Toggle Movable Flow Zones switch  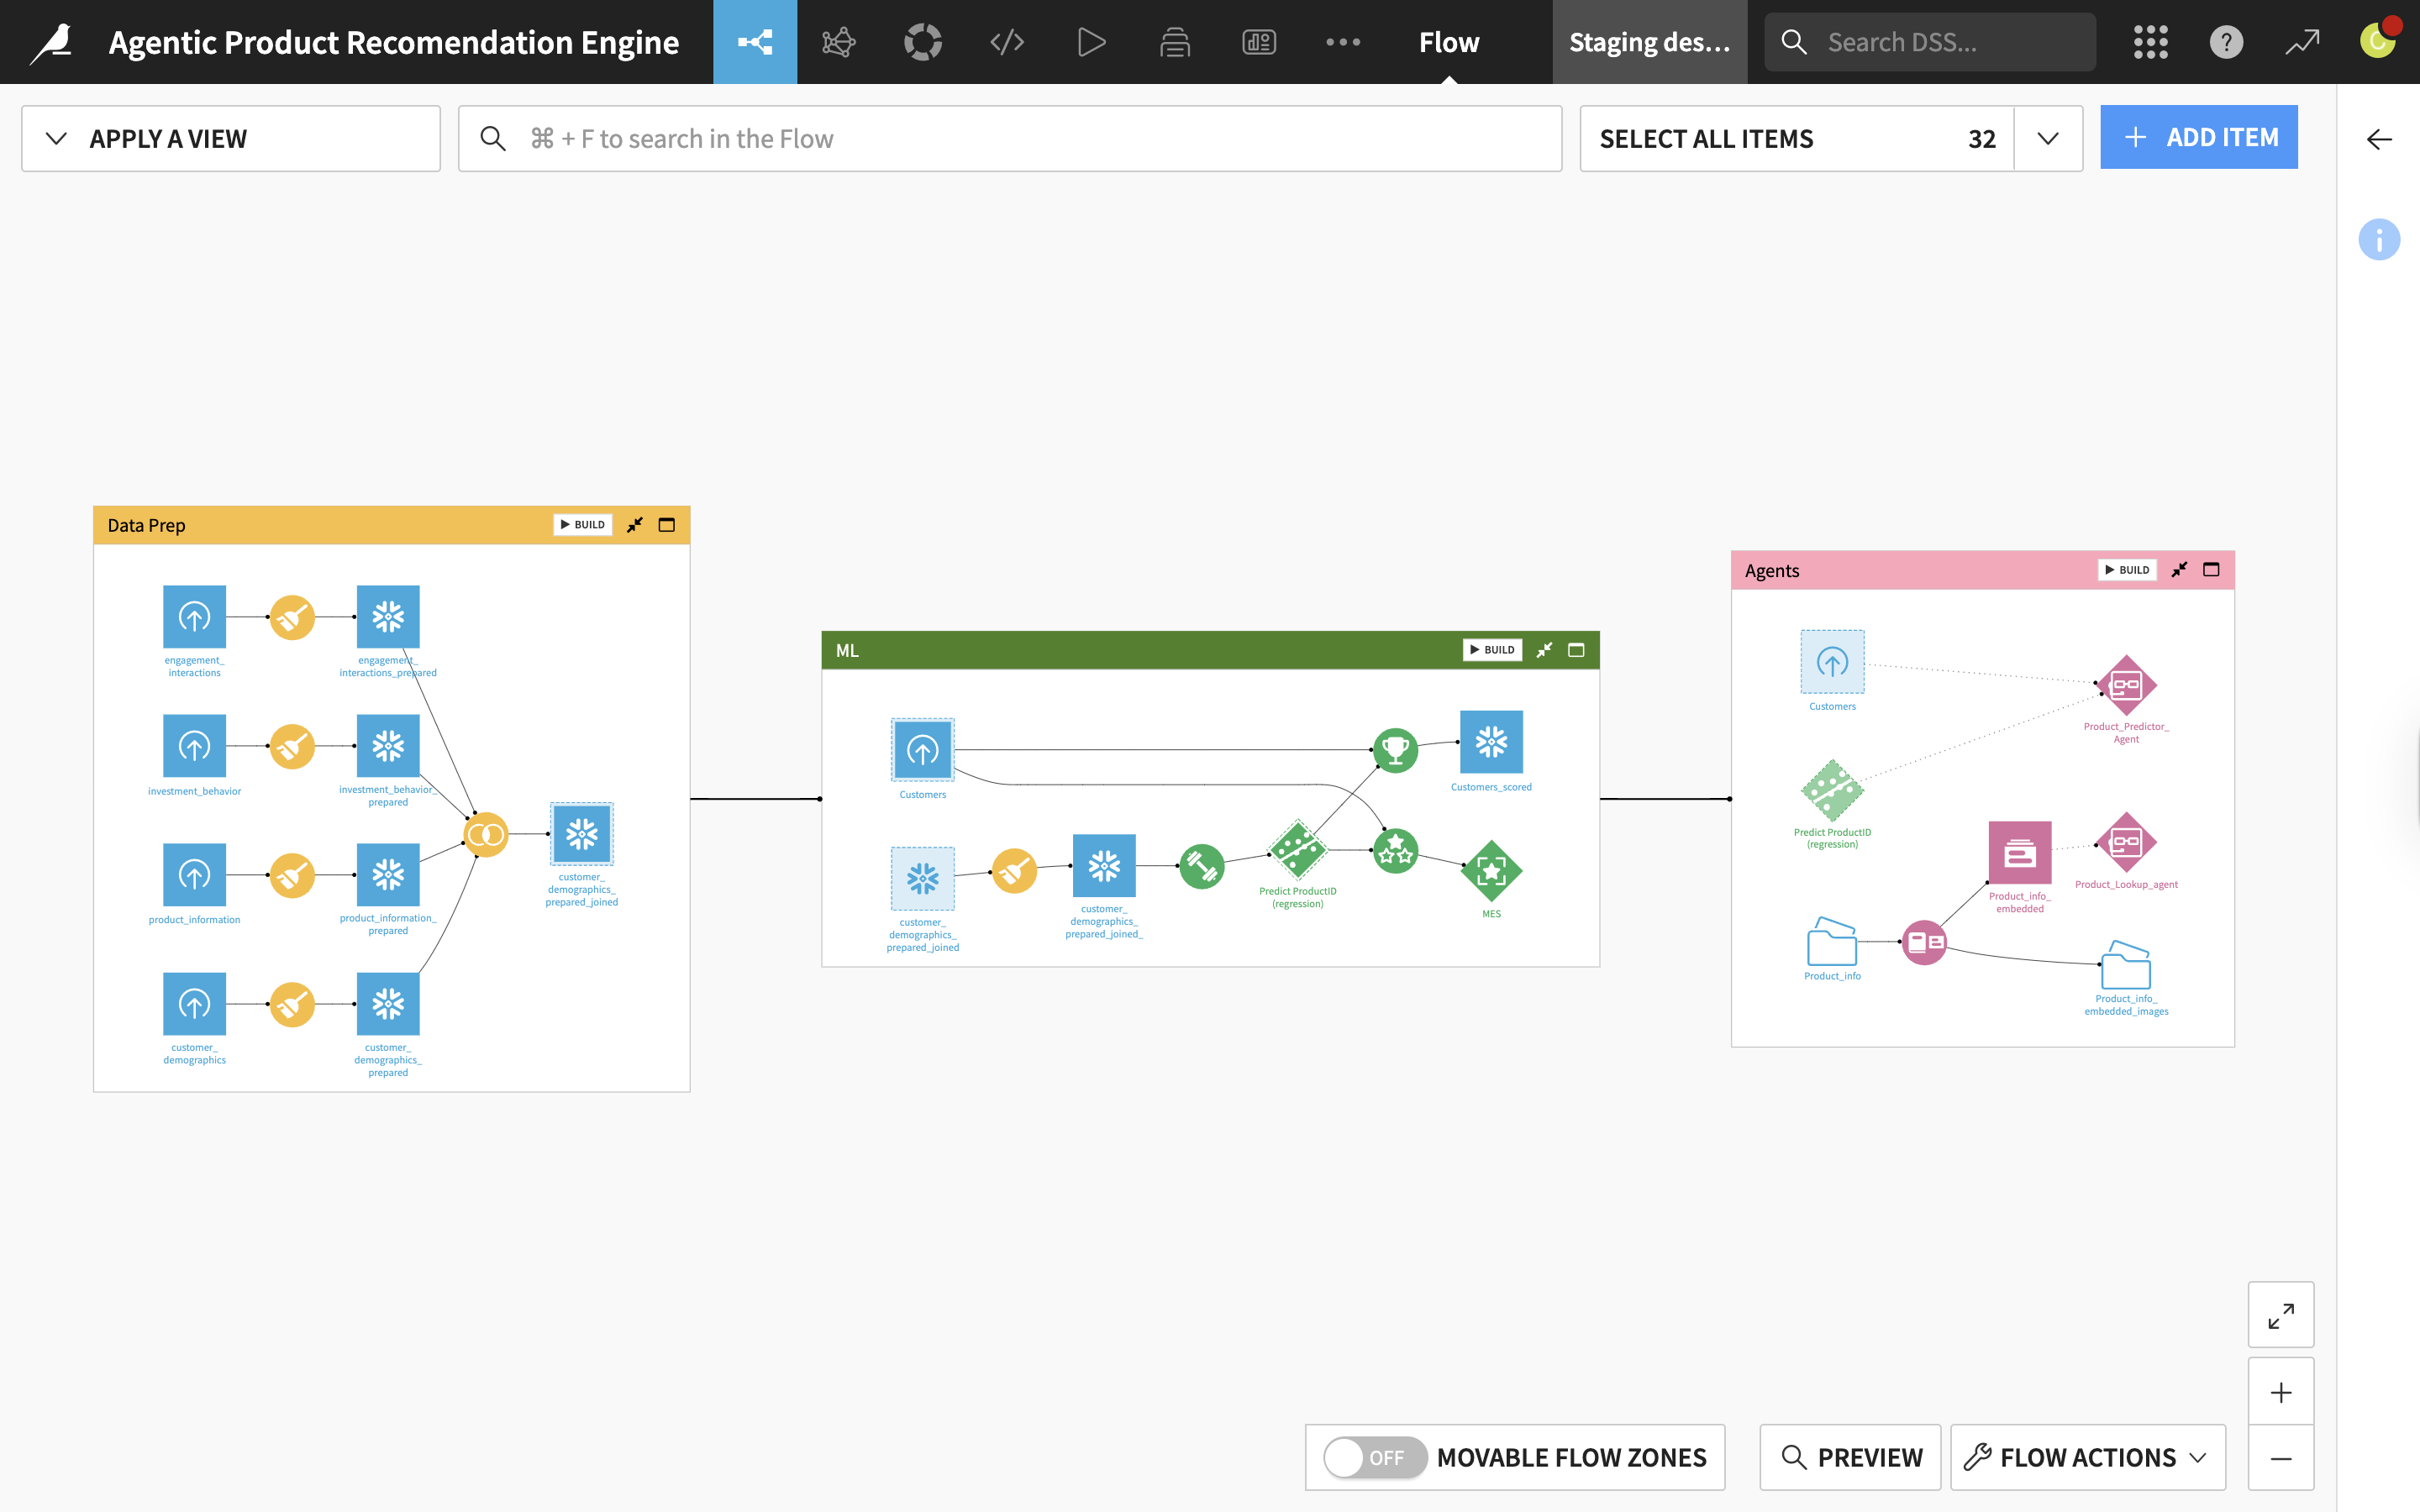tap(1375, 1457)
